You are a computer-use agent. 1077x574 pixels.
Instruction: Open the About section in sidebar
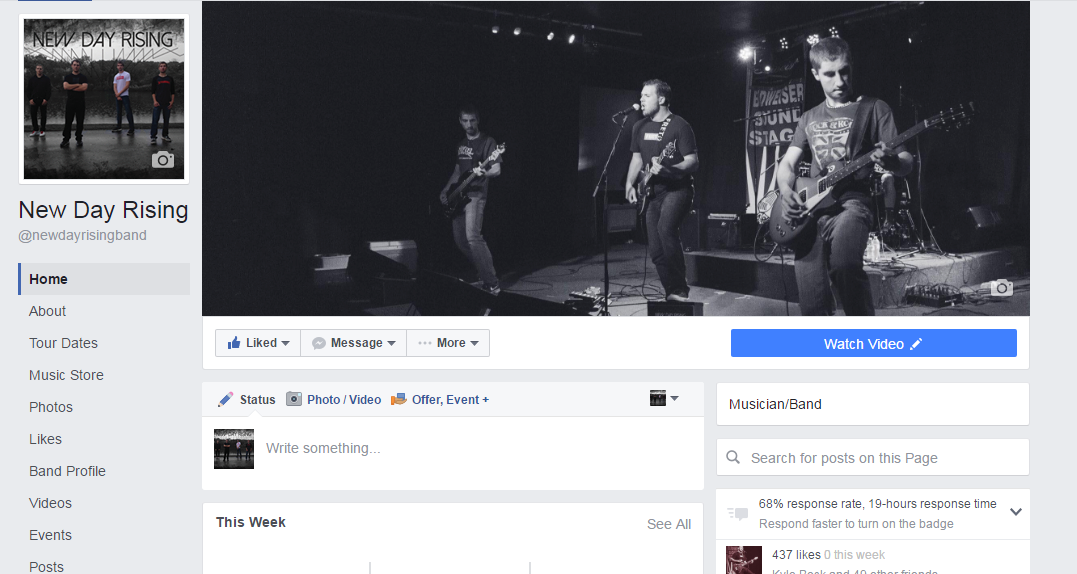[x=47, y=311]
